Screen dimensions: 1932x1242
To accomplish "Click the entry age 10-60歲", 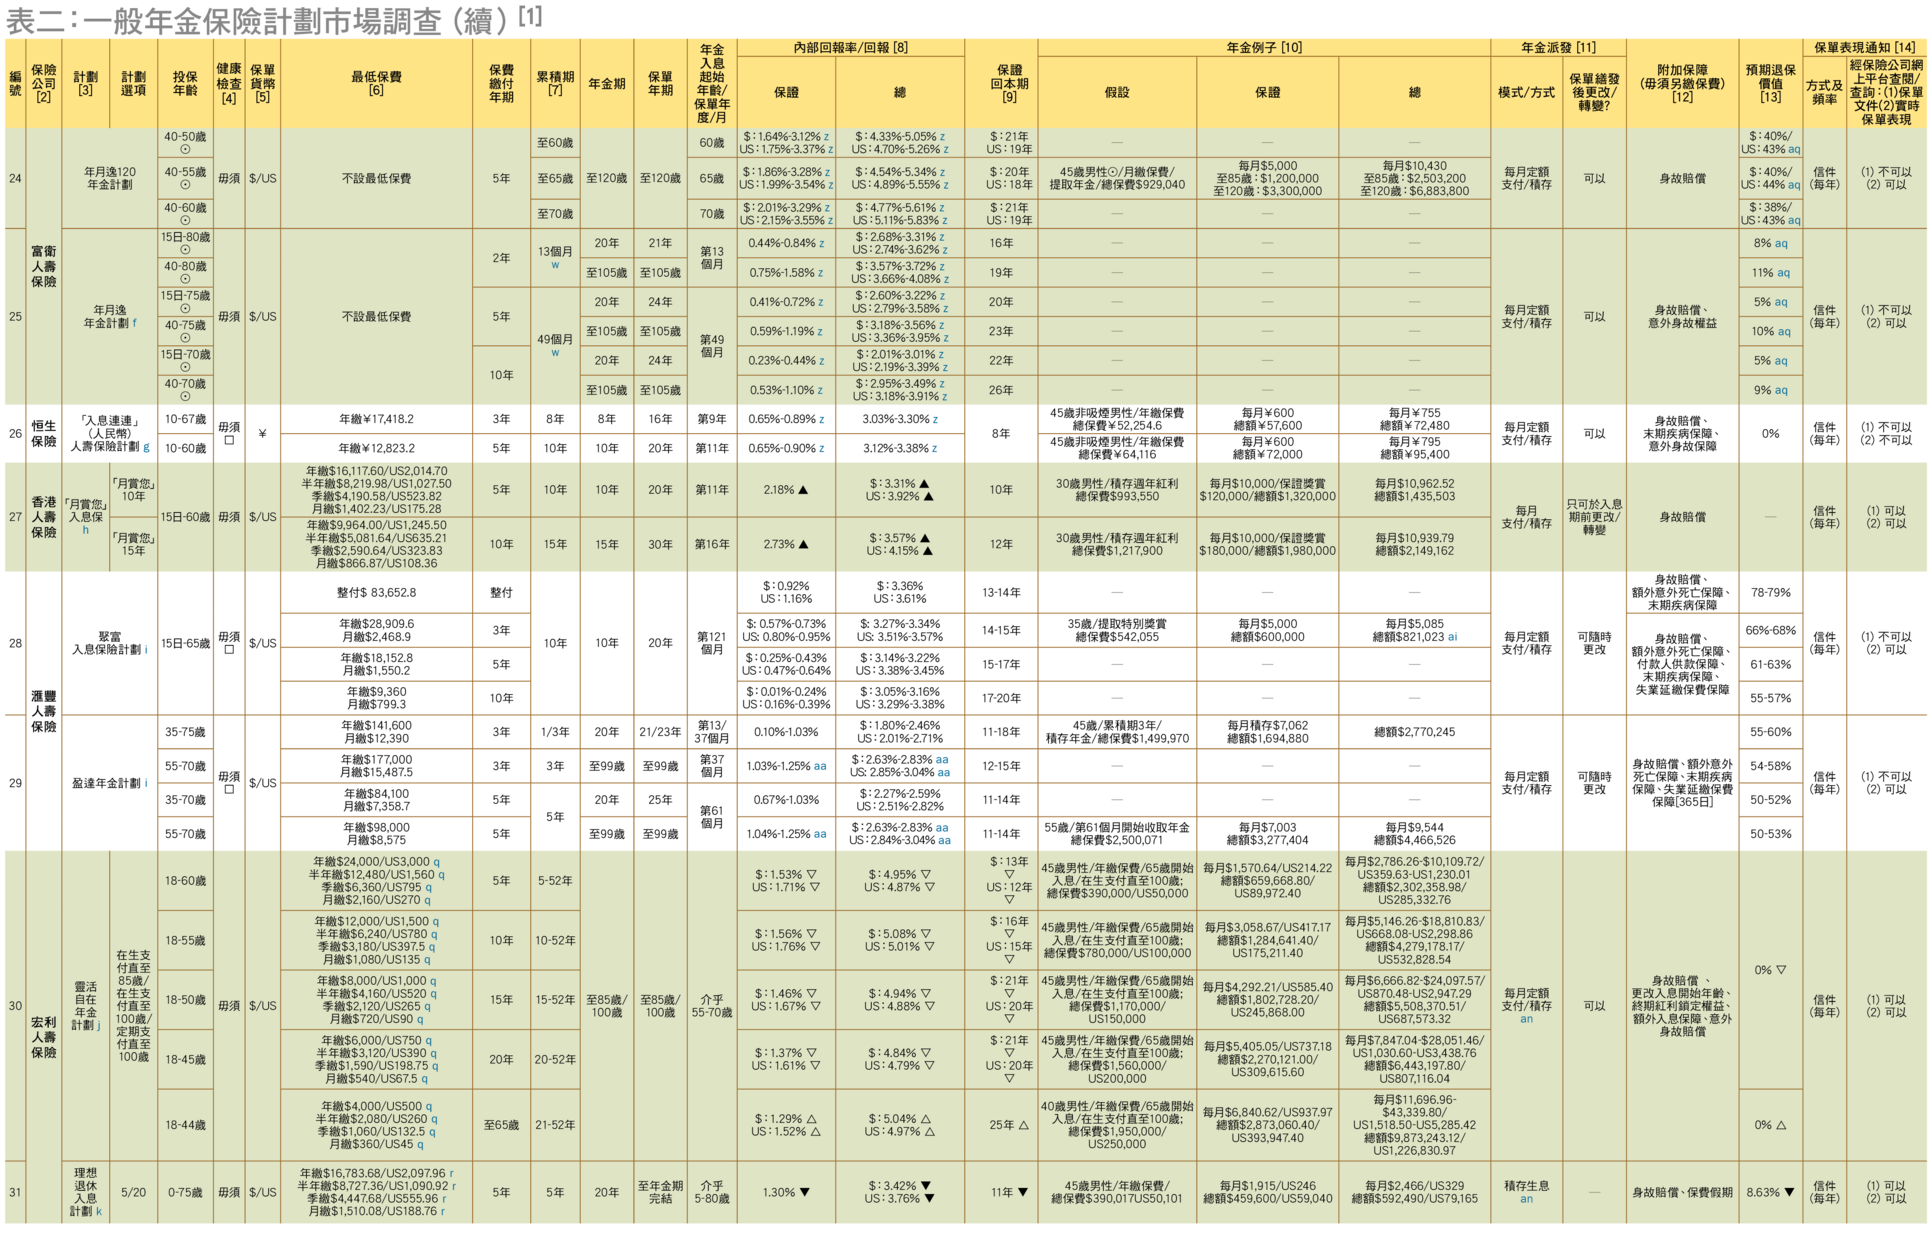I will [185, 448].
